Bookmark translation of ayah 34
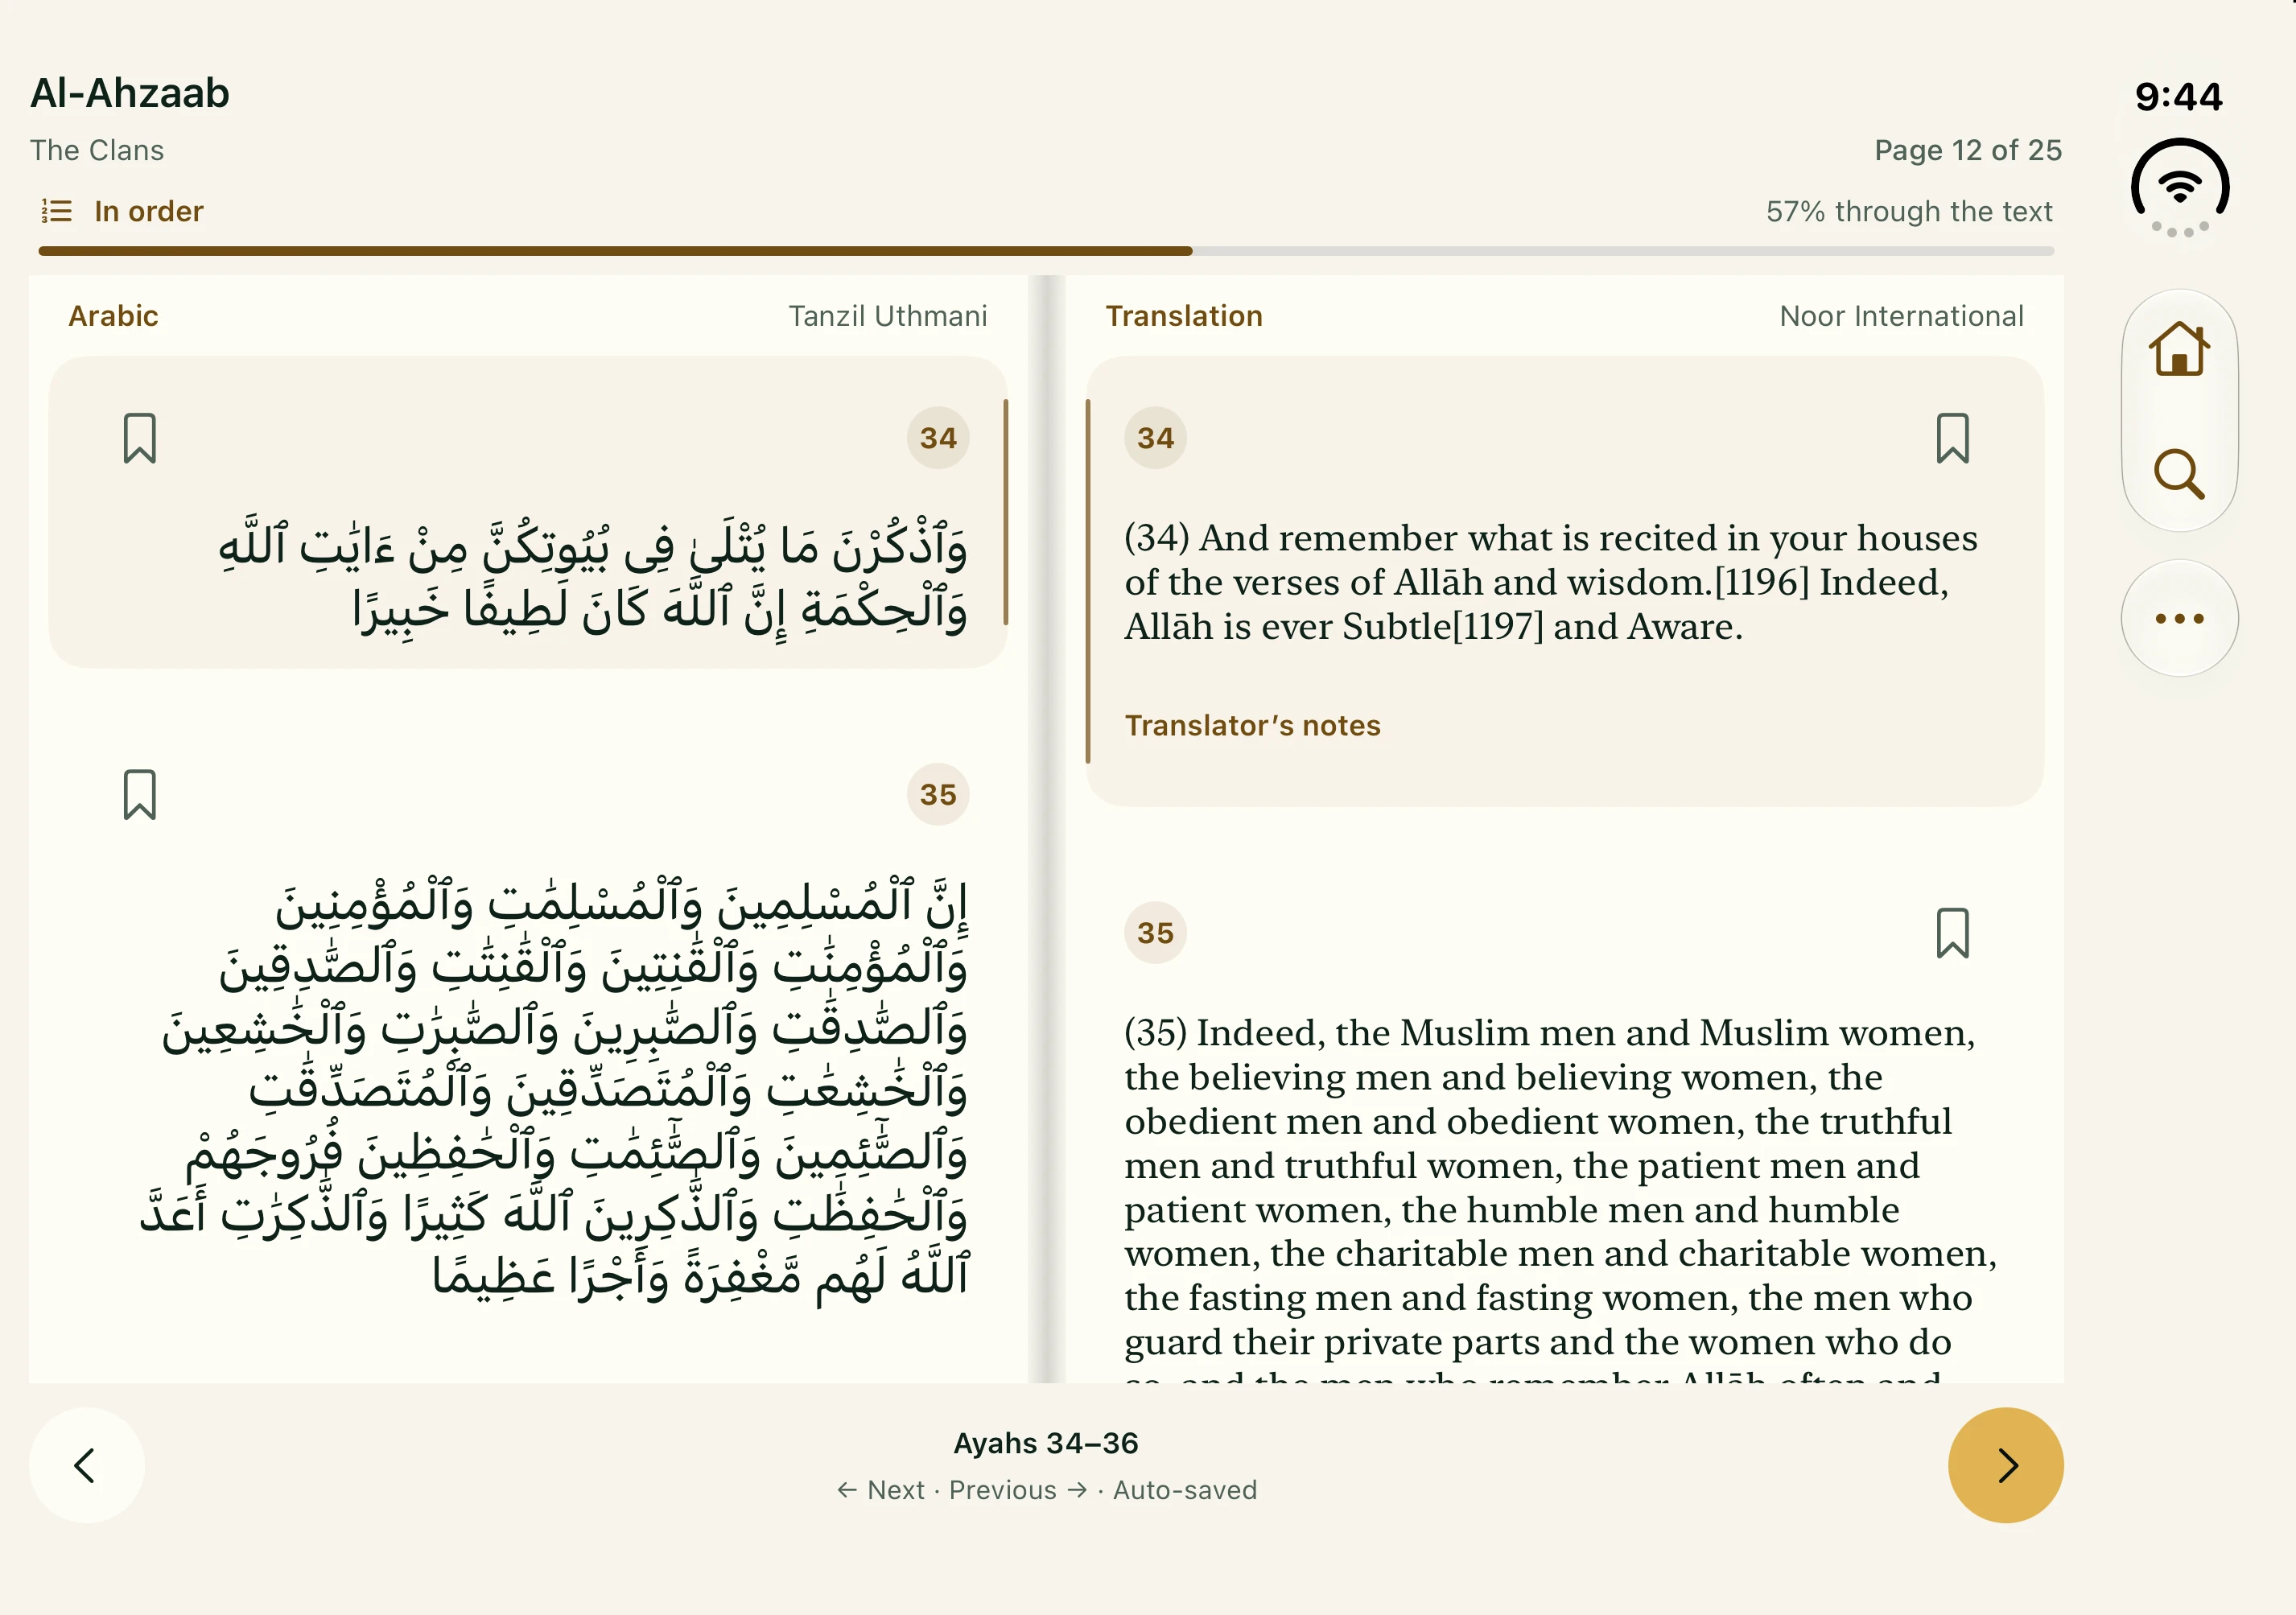Viewport: 2296px width, 1615px height. 1952,438
